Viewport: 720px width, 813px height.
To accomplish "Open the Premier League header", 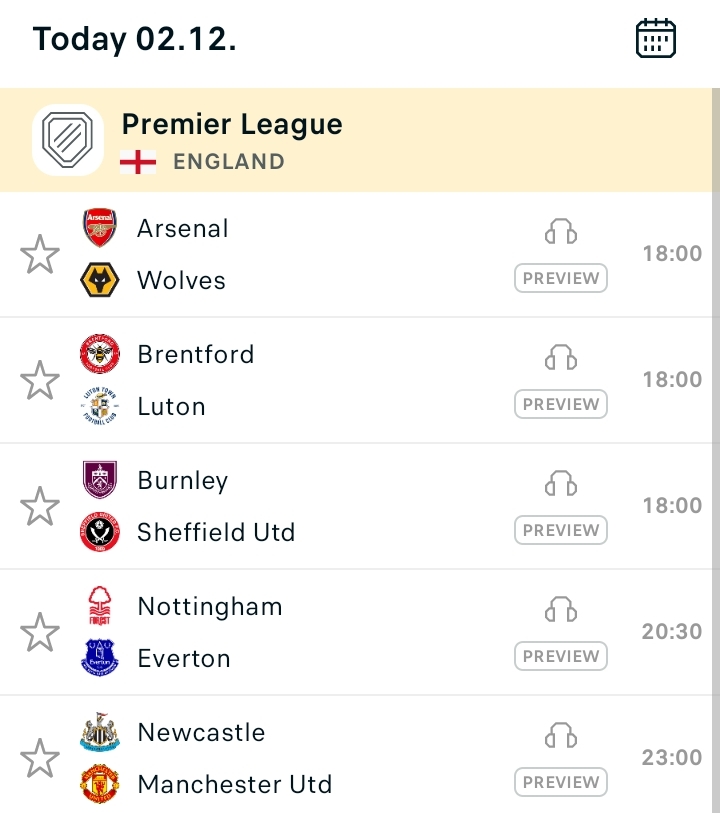I will tap(356, 140).
